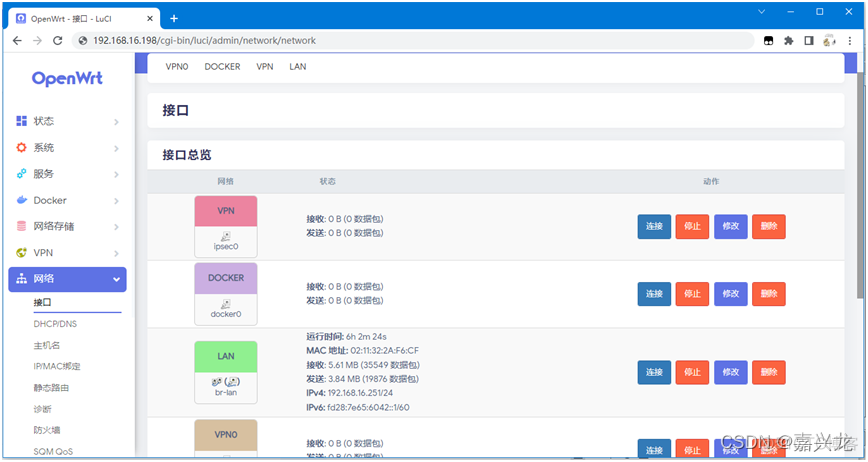Open the 主机名 submenu item

47,345
